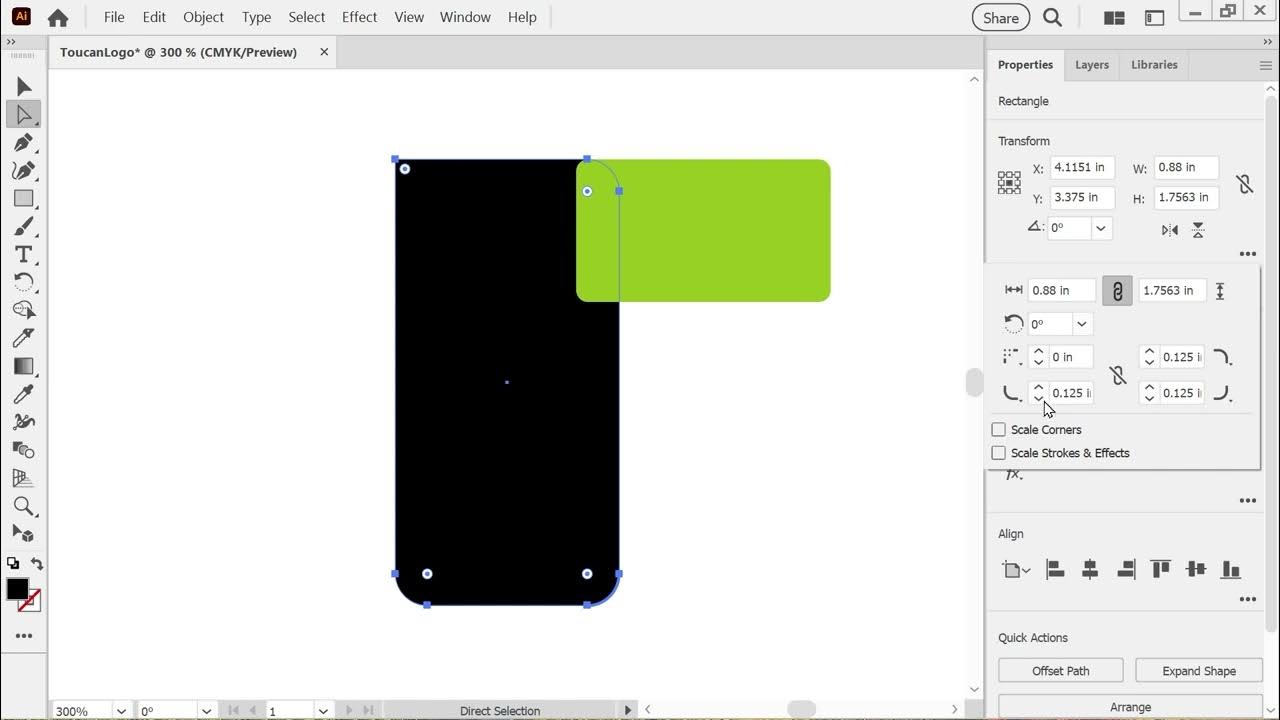The image size is (1280, 720).
Task: Click the Flip Vertical icon
Action: click(1198, 230)
